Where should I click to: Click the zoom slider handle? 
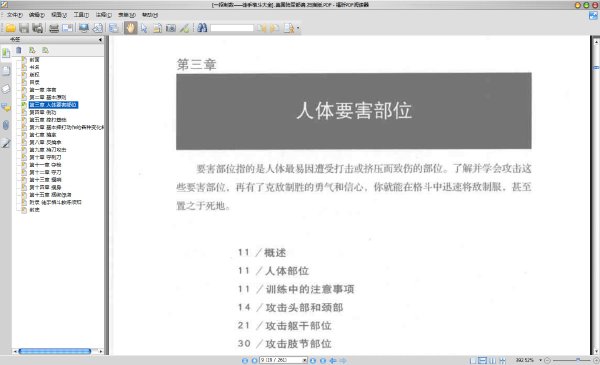(x=578, y=360)
